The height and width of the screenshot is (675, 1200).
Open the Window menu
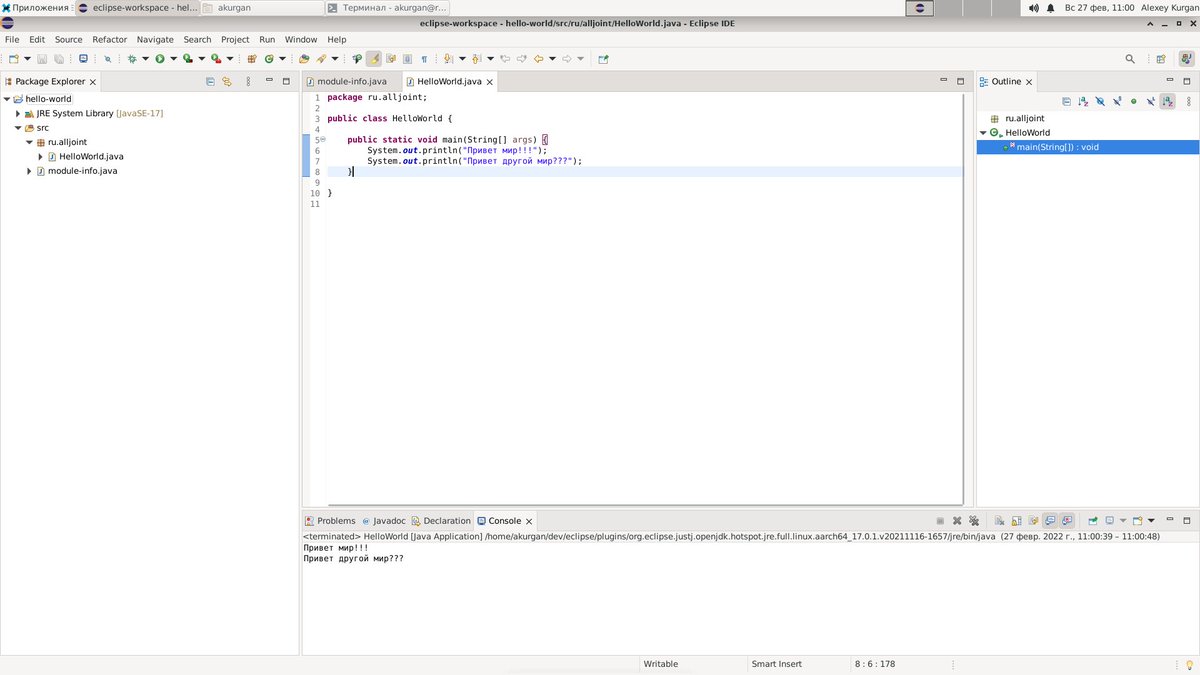[301, 39]
